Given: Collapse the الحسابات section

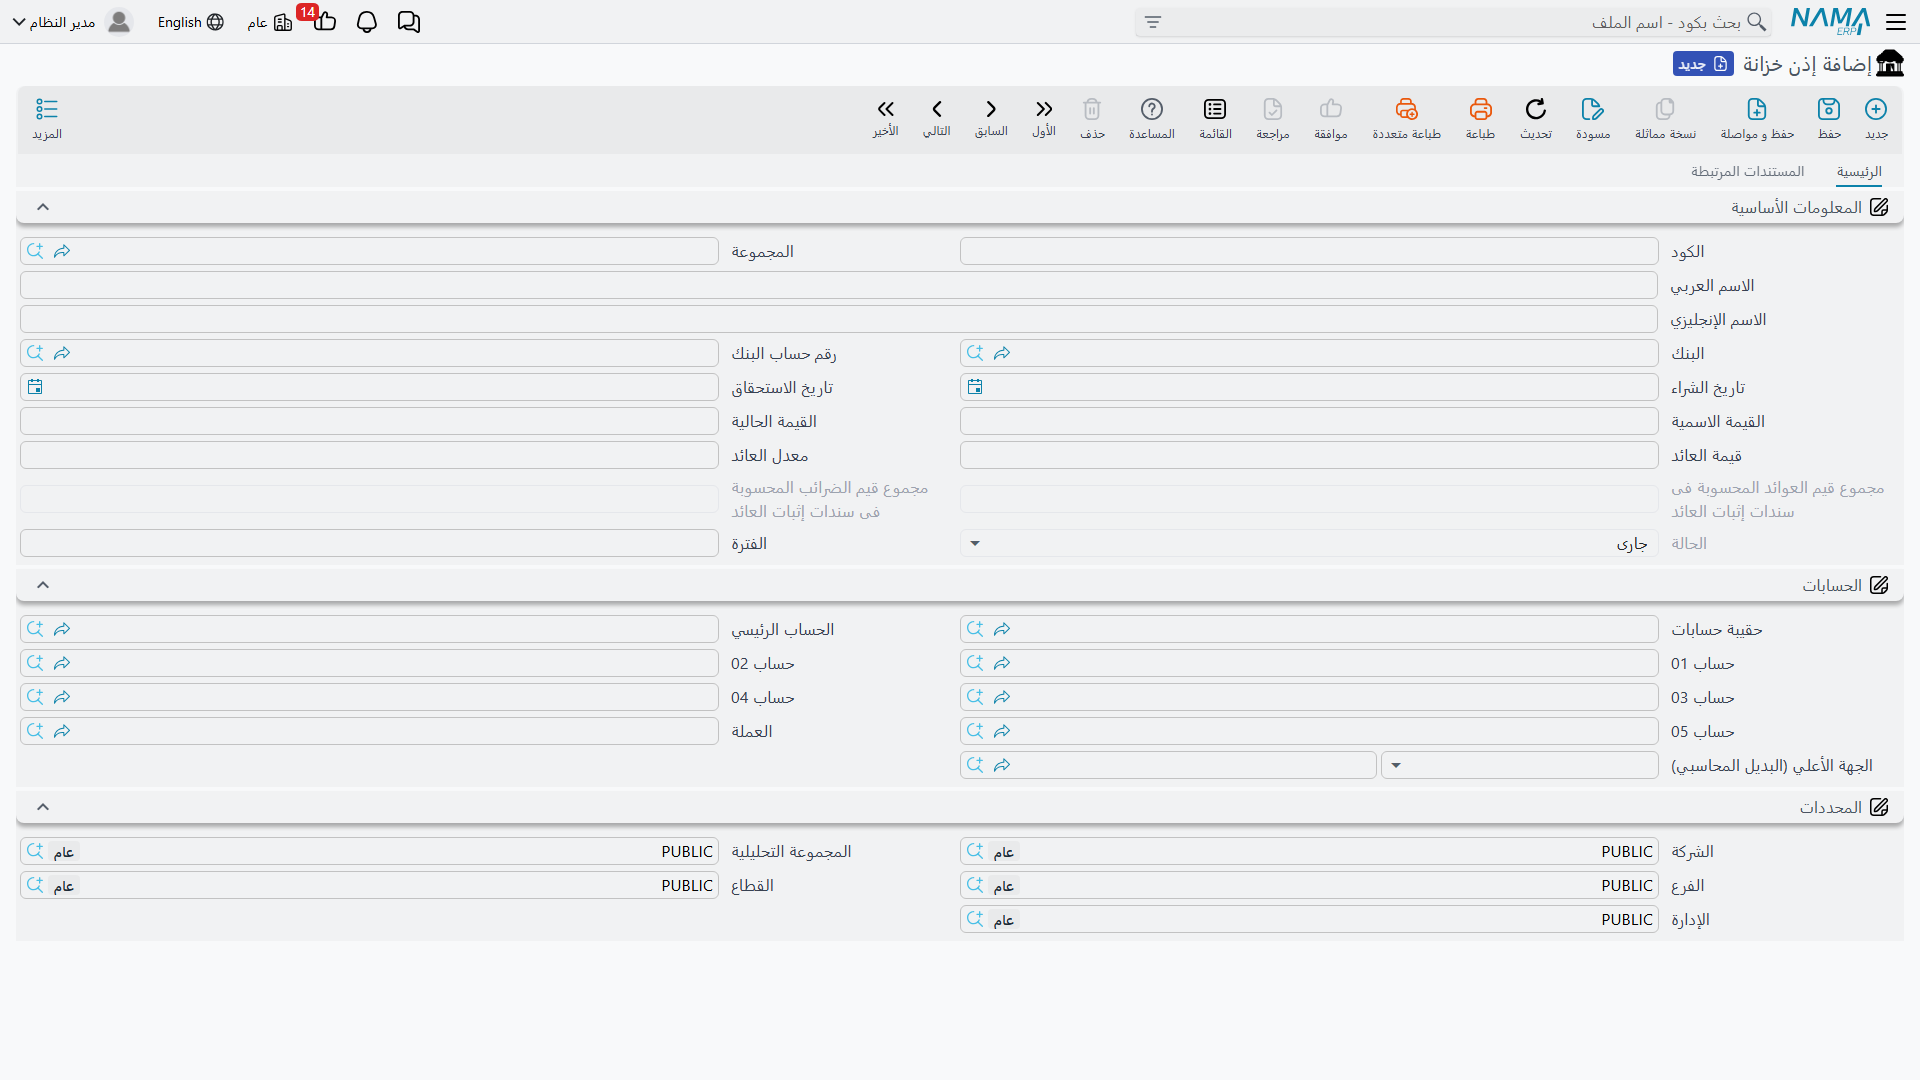Looking at the screenshot, I should [43, 585].
